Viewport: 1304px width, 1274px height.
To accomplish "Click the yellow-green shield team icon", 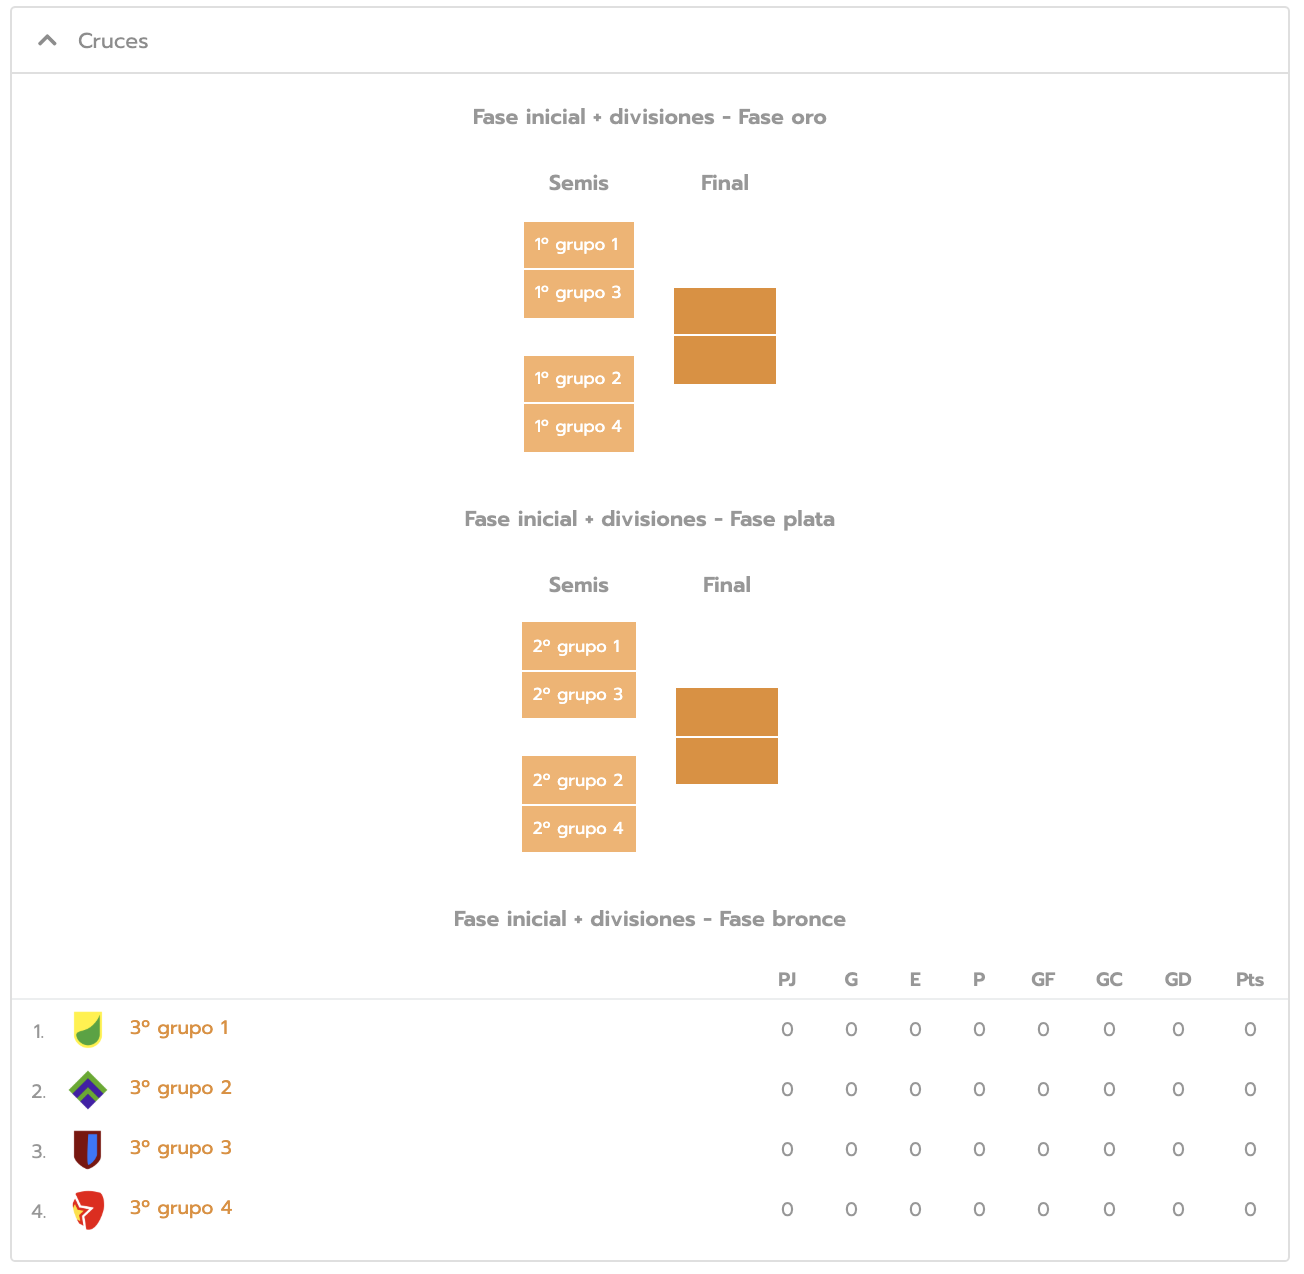I will [x=88, y=1029].
